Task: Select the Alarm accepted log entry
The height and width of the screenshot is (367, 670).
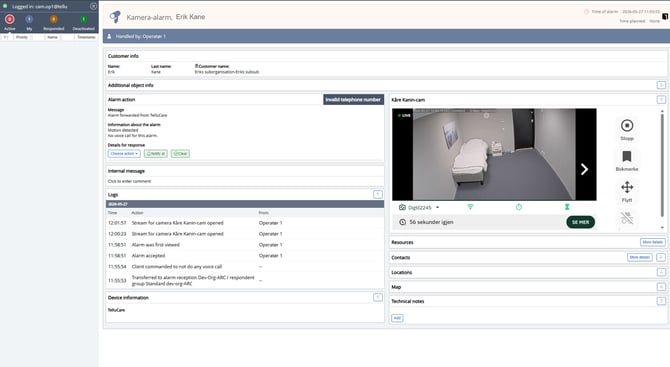Action: (245, 255)
